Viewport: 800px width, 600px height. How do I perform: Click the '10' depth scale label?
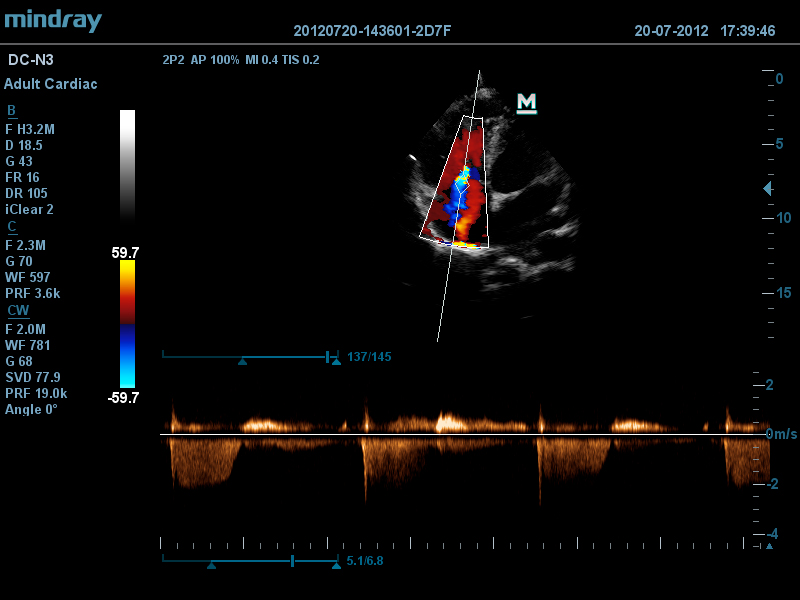[x=783, y=218]
